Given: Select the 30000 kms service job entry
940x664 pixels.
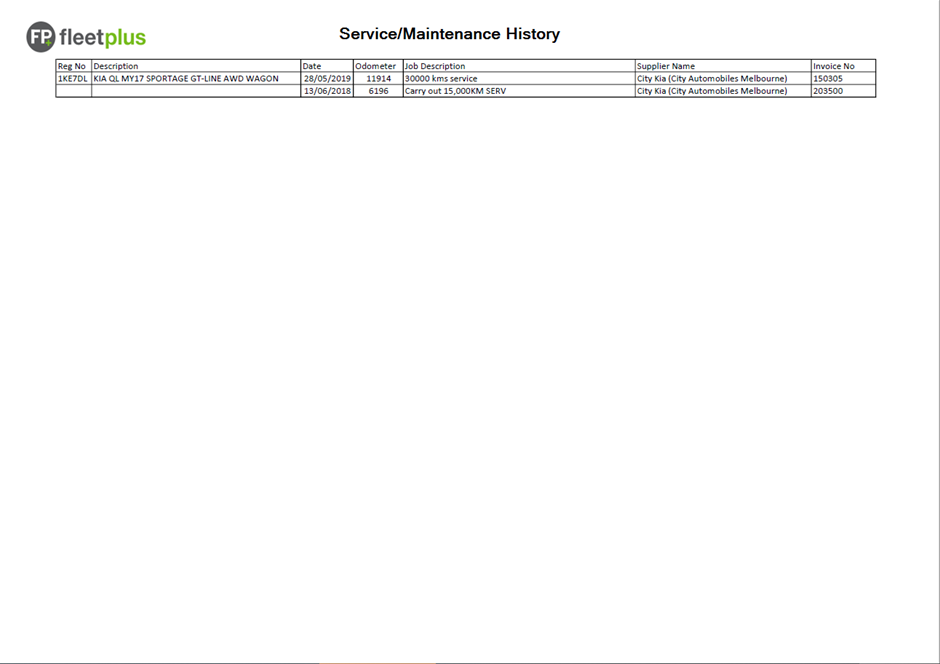Looking at the screenshot, I should point(441,78).
